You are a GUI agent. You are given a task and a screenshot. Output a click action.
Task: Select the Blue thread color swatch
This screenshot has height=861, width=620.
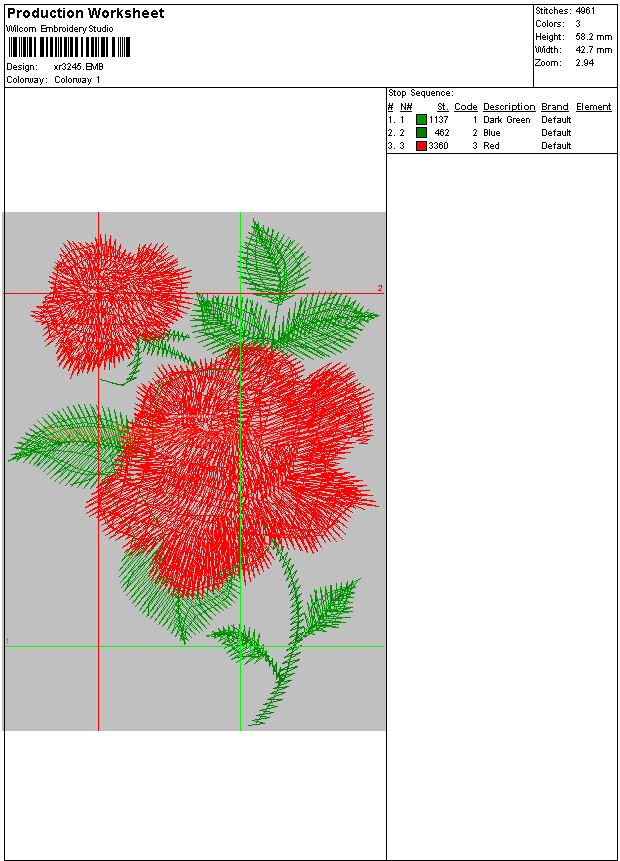click(421, 133)
